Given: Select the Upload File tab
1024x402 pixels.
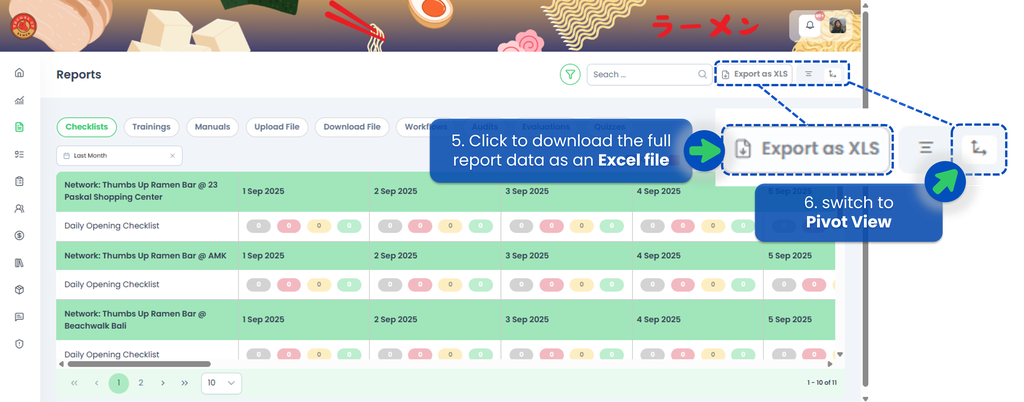Looking at the screenshot, I should 277,127.
